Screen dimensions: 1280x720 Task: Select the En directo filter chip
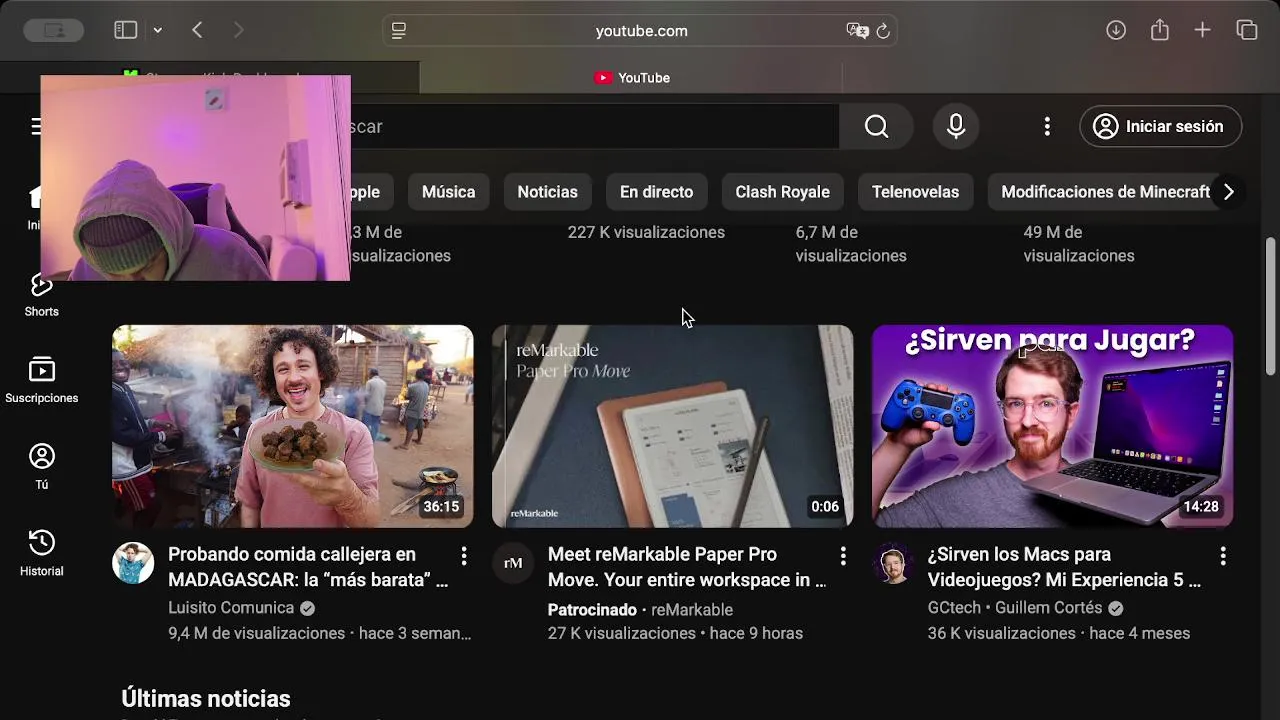(656, 192)
